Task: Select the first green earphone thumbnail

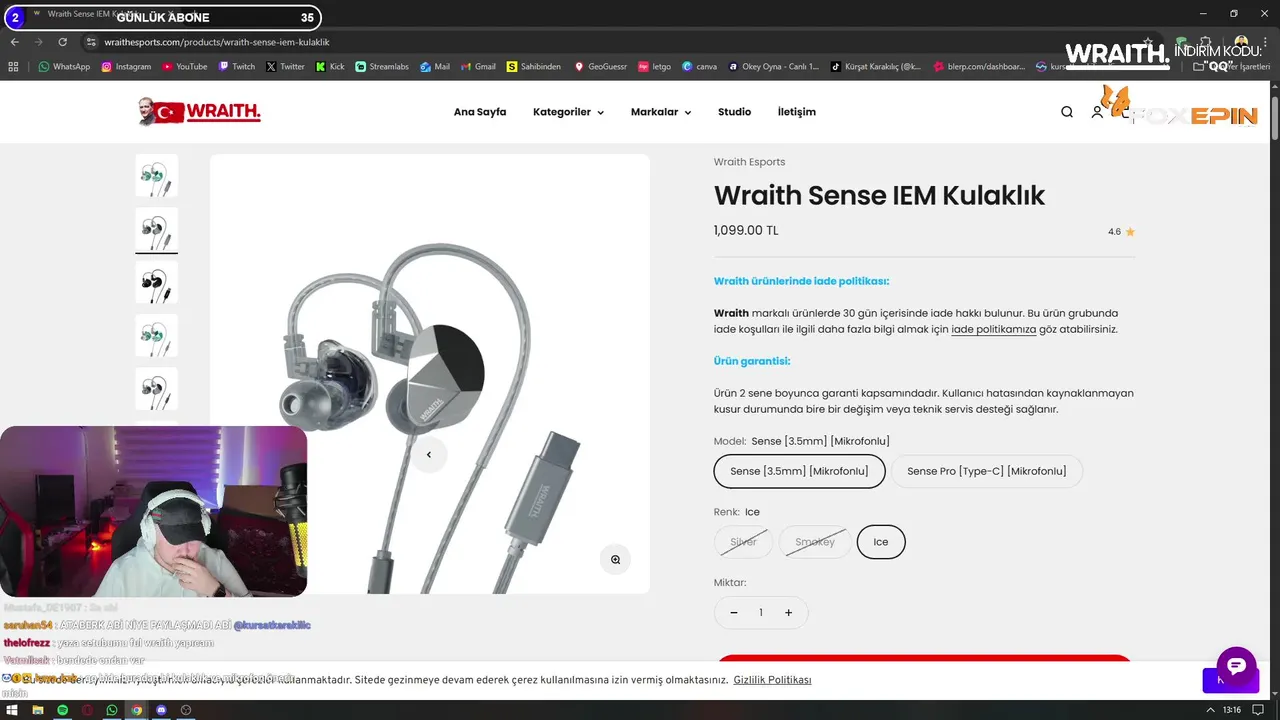Action: click(156, 176)
